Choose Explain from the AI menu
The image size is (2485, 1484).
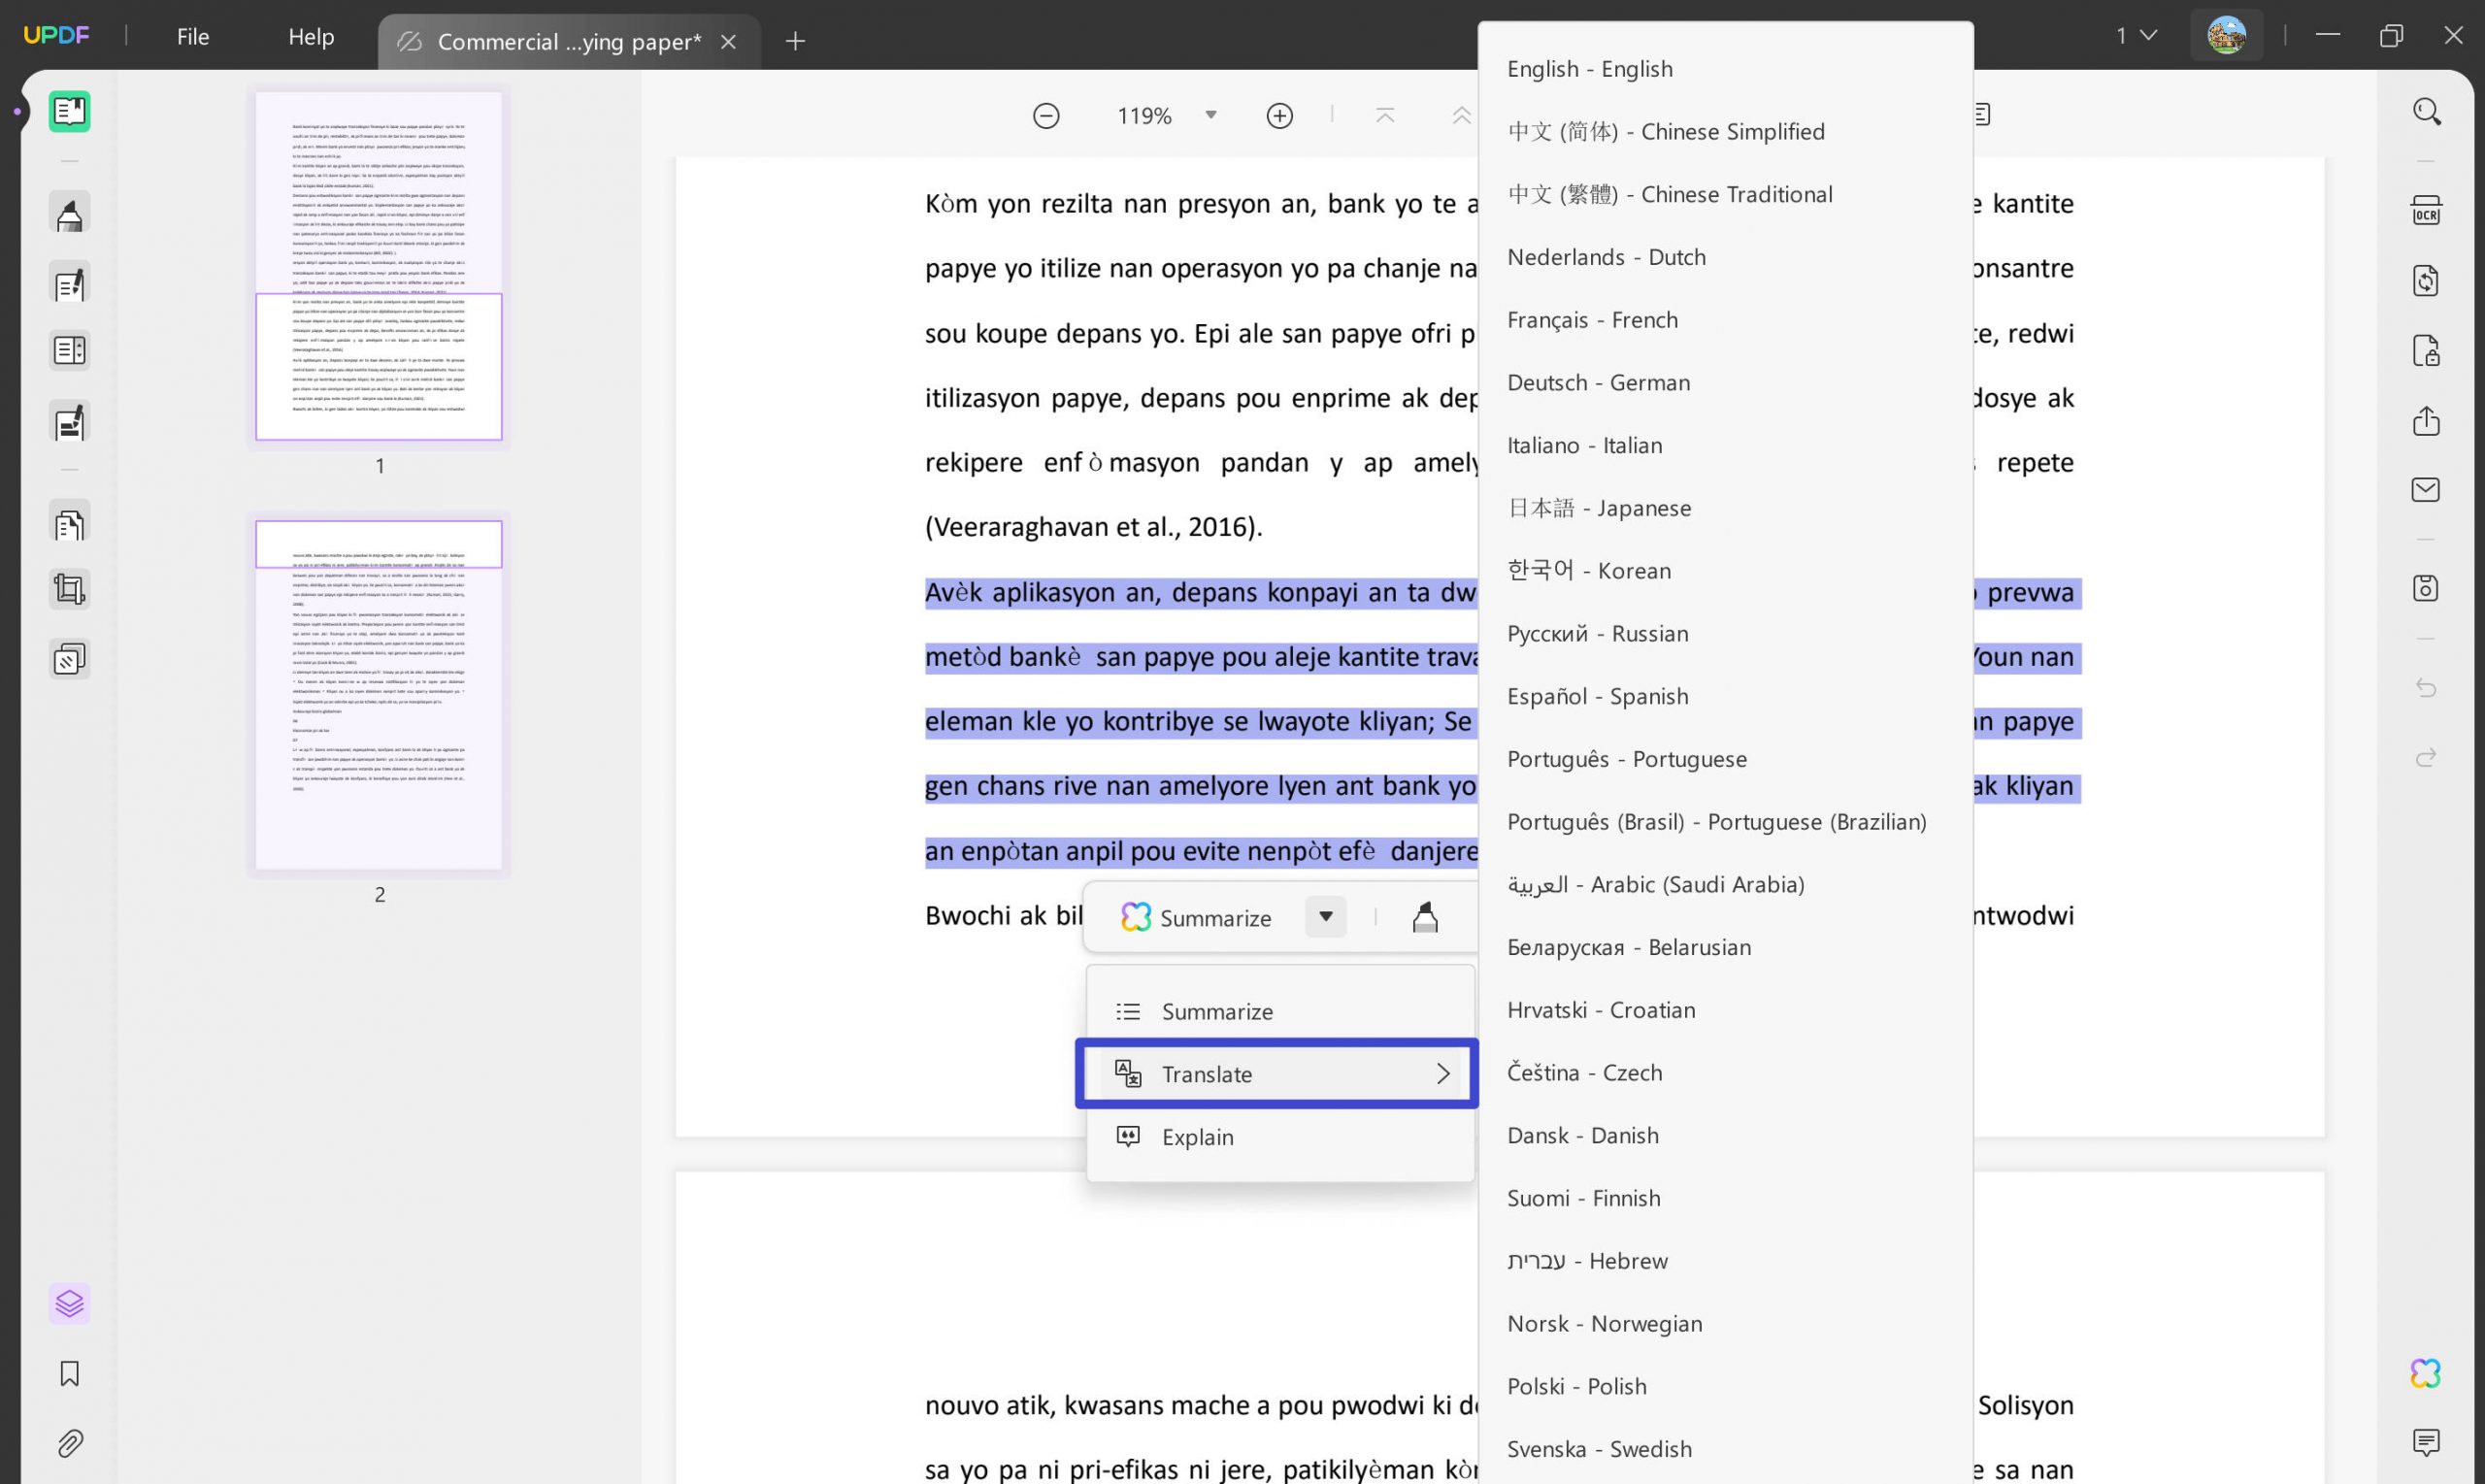coord(1280,1137)
